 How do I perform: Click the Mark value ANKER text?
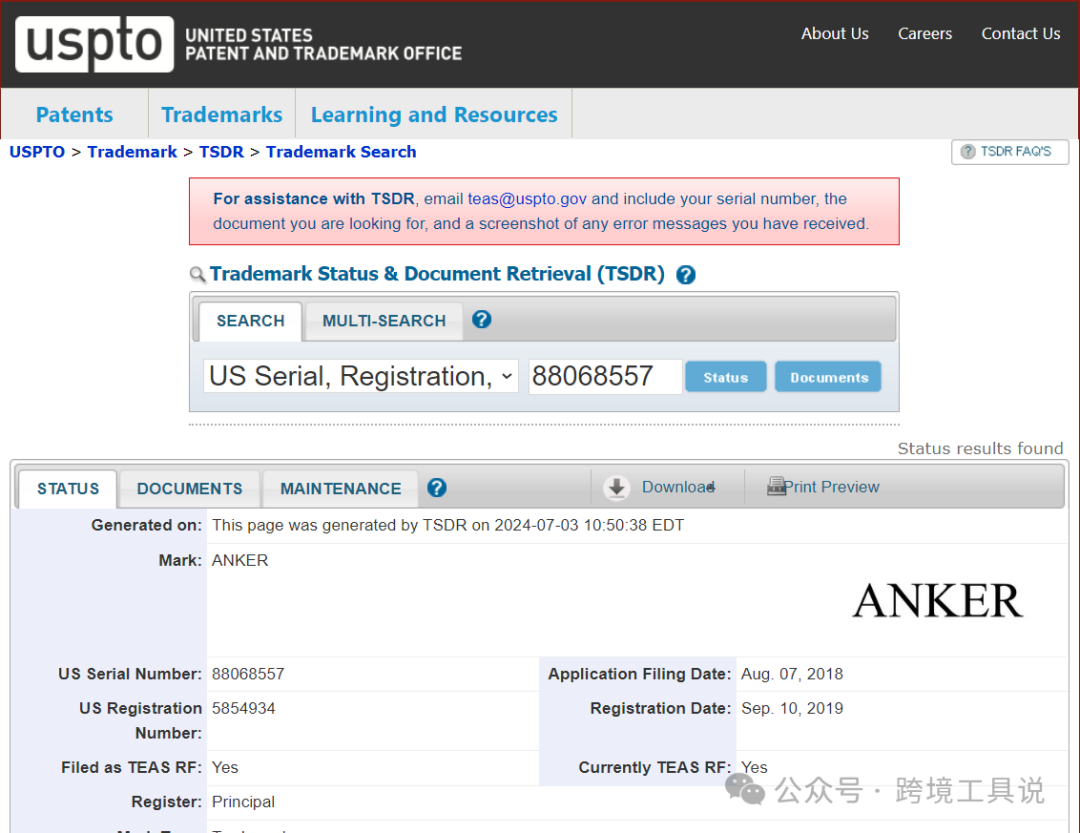point(240,560)
